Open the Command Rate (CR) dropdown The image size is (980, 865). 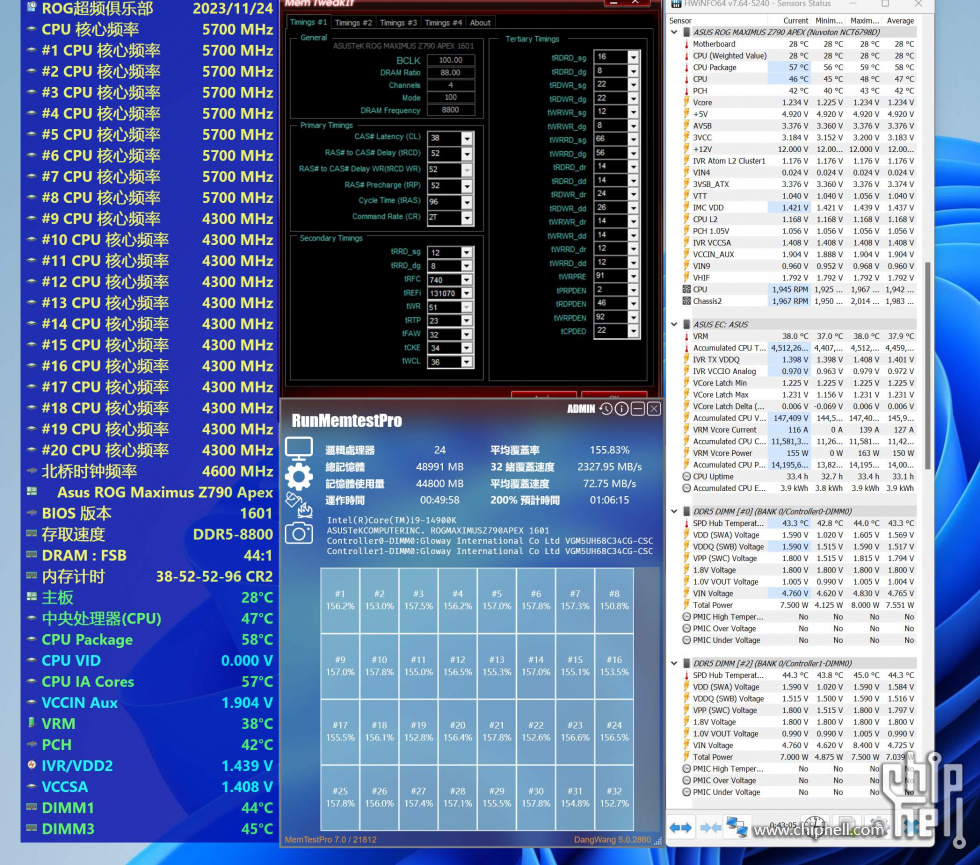[x=467, y=218]
